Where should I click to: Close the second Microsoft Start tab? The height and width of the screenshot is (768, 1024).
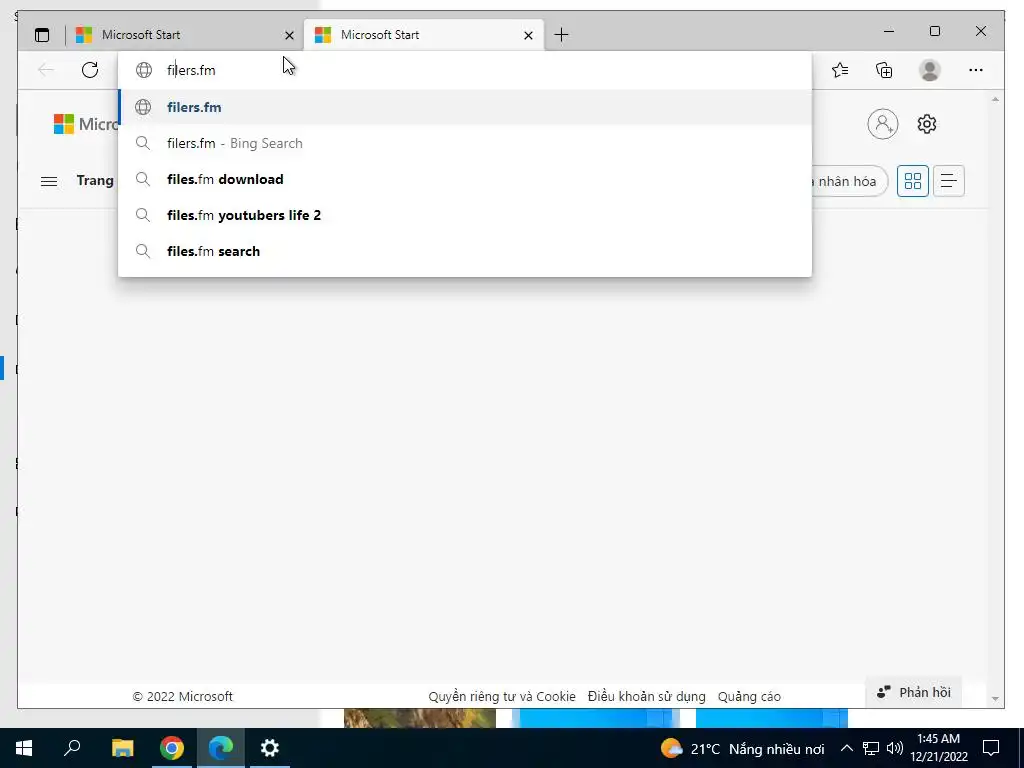click(528, 35)
